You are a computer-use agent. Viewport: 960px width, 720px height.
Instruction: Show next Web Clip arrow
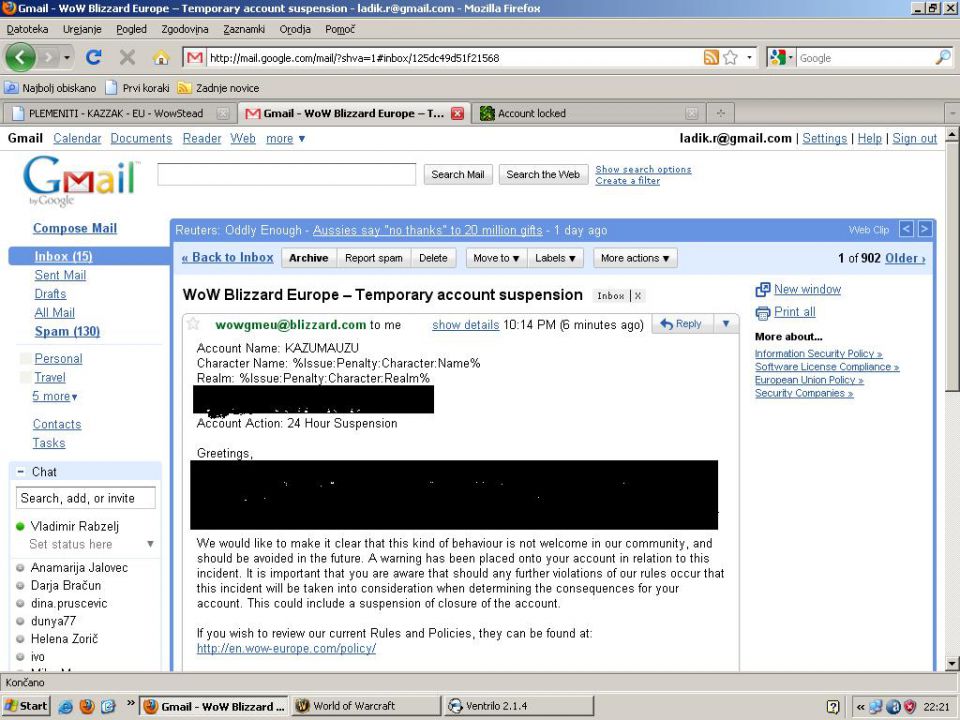[x=925, y=229]
